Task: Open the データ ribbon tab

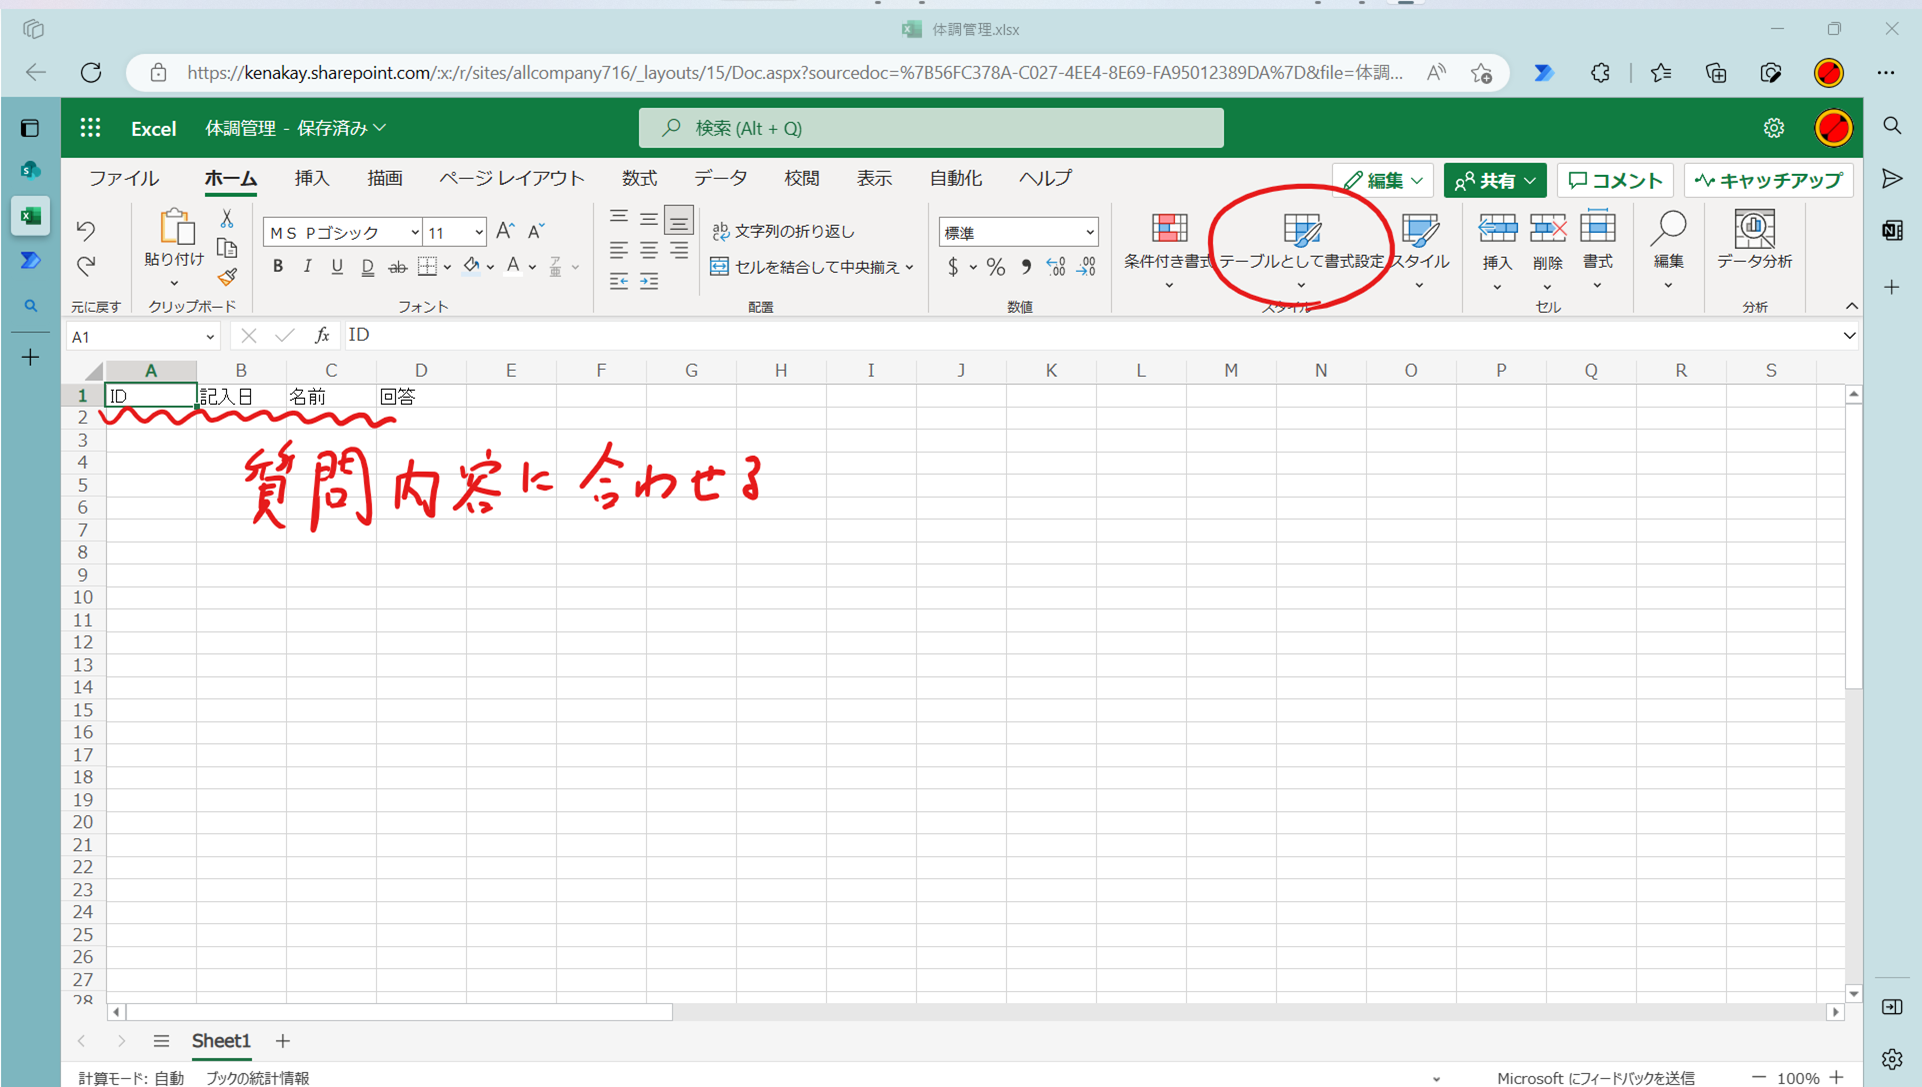Action: (x=720, y=178)
